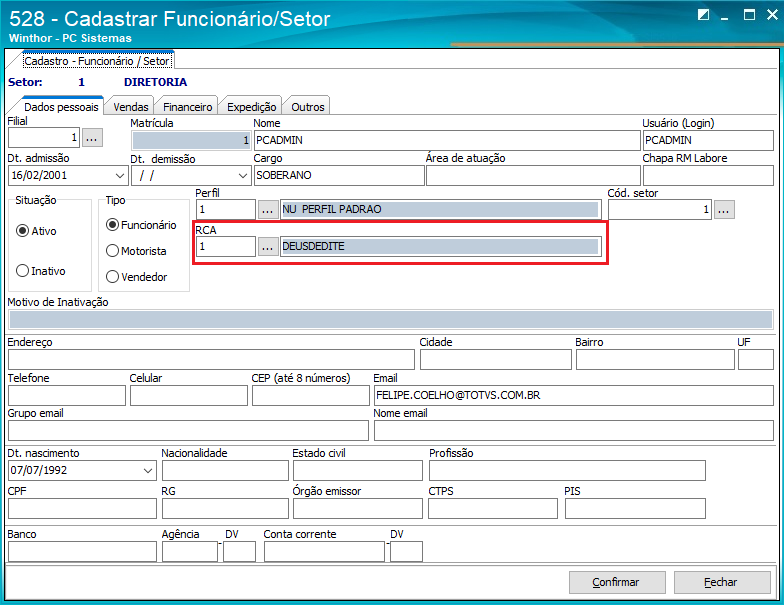The image size is (784, 605).
Task: Maximize the Cadastrar Funcionário window
Action: pyautogui.click(x=749, y=14)
